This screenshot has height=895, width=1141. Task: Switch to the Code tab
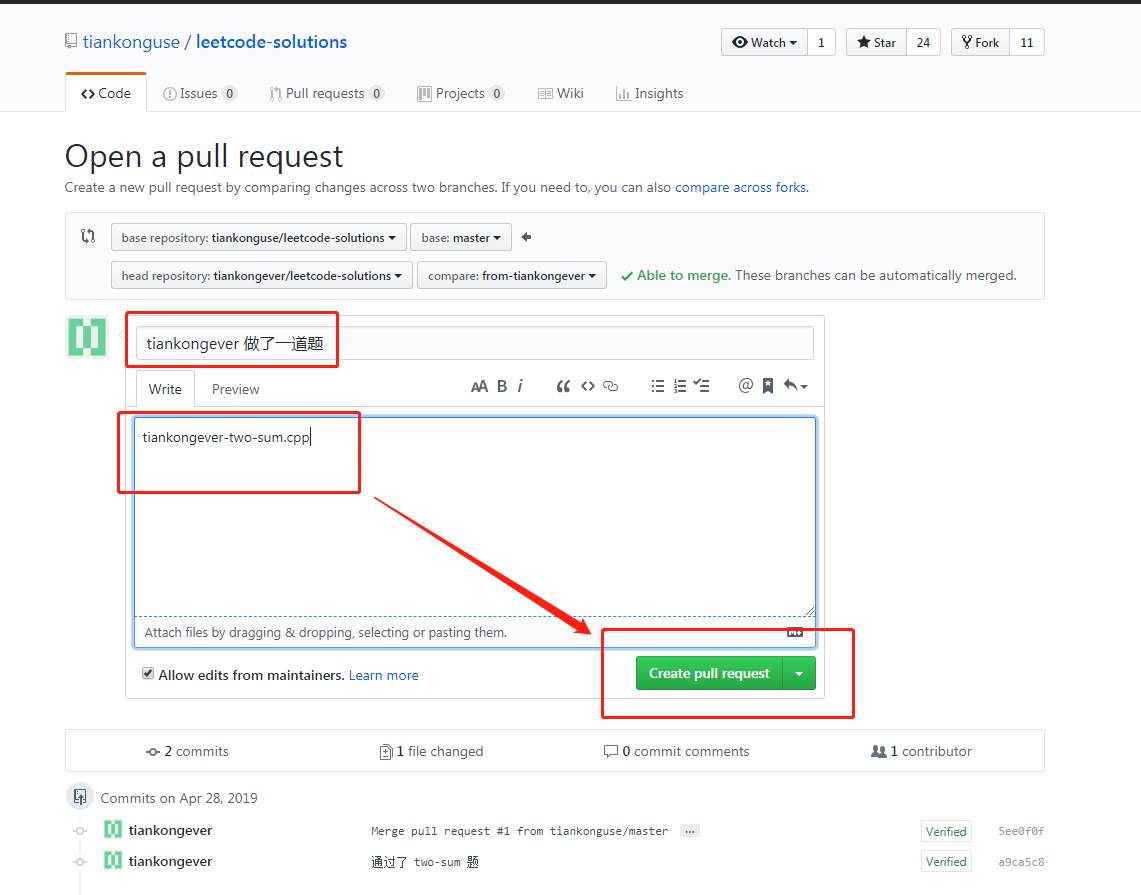[x=106, y=93]
